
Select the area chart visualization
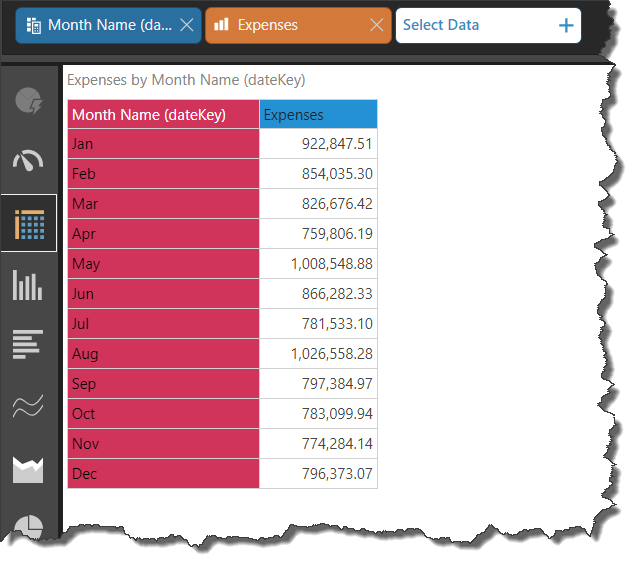coord(29,468)
